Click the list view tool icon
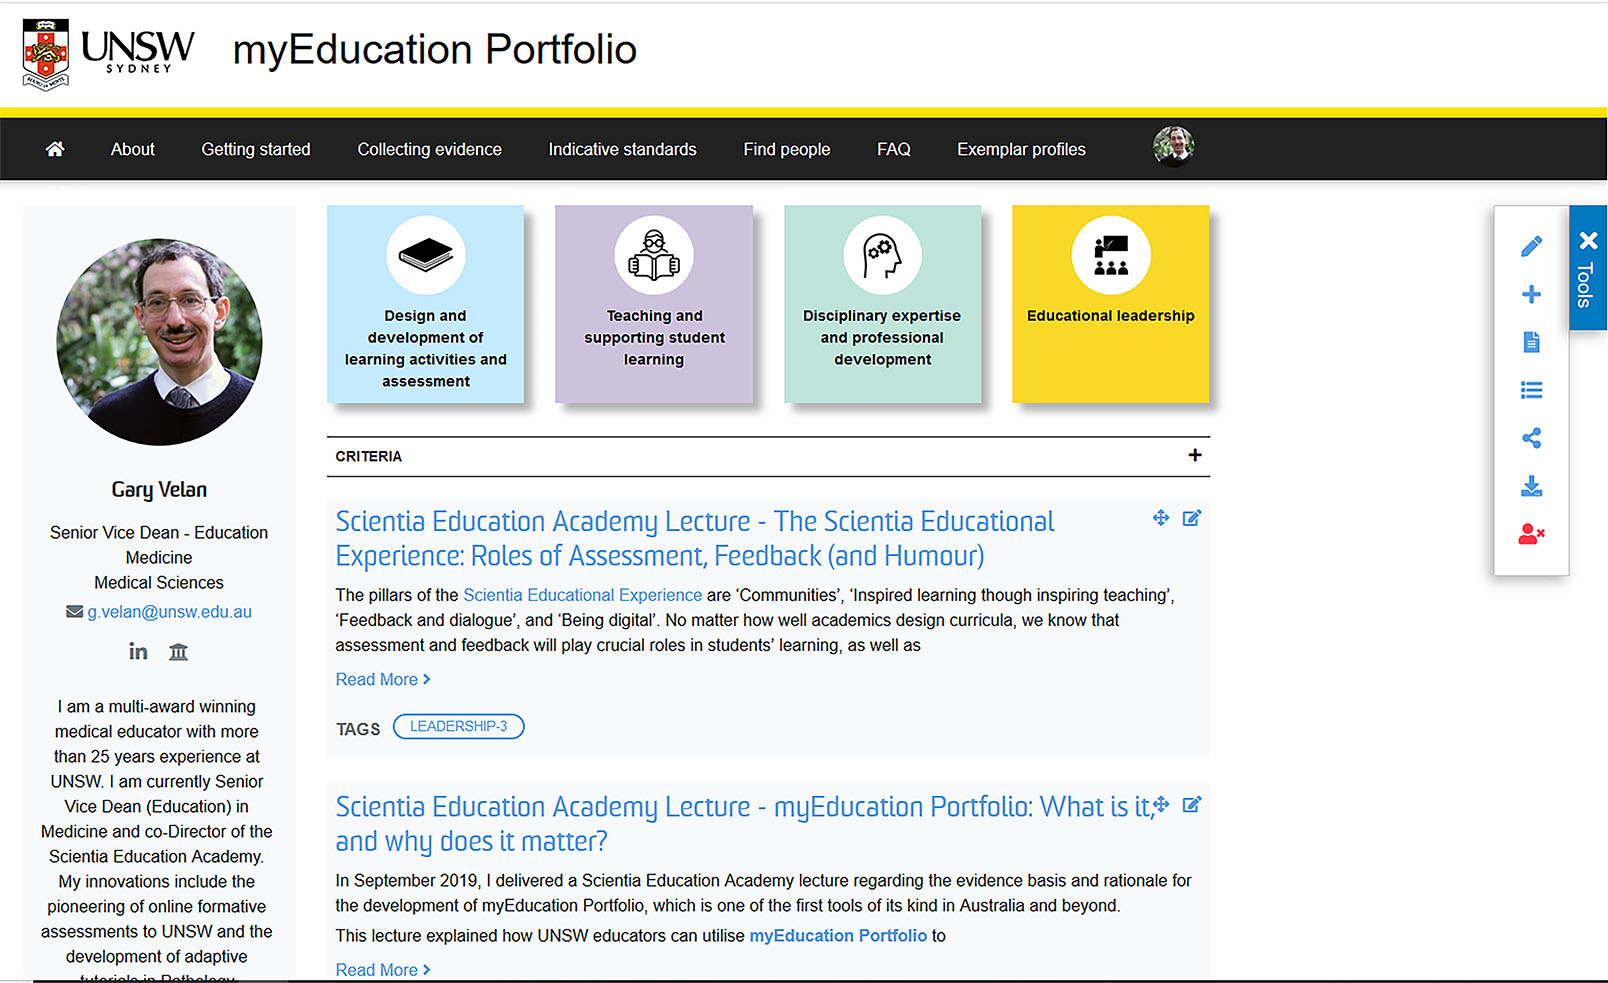Viewport: 1608px width, 983px height. point(1531,390)
